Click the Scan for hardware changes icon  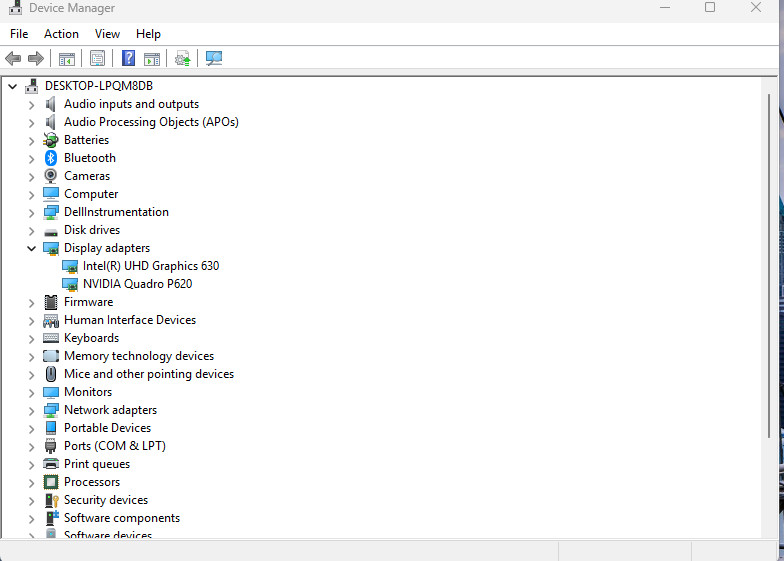tap(214, 58)
